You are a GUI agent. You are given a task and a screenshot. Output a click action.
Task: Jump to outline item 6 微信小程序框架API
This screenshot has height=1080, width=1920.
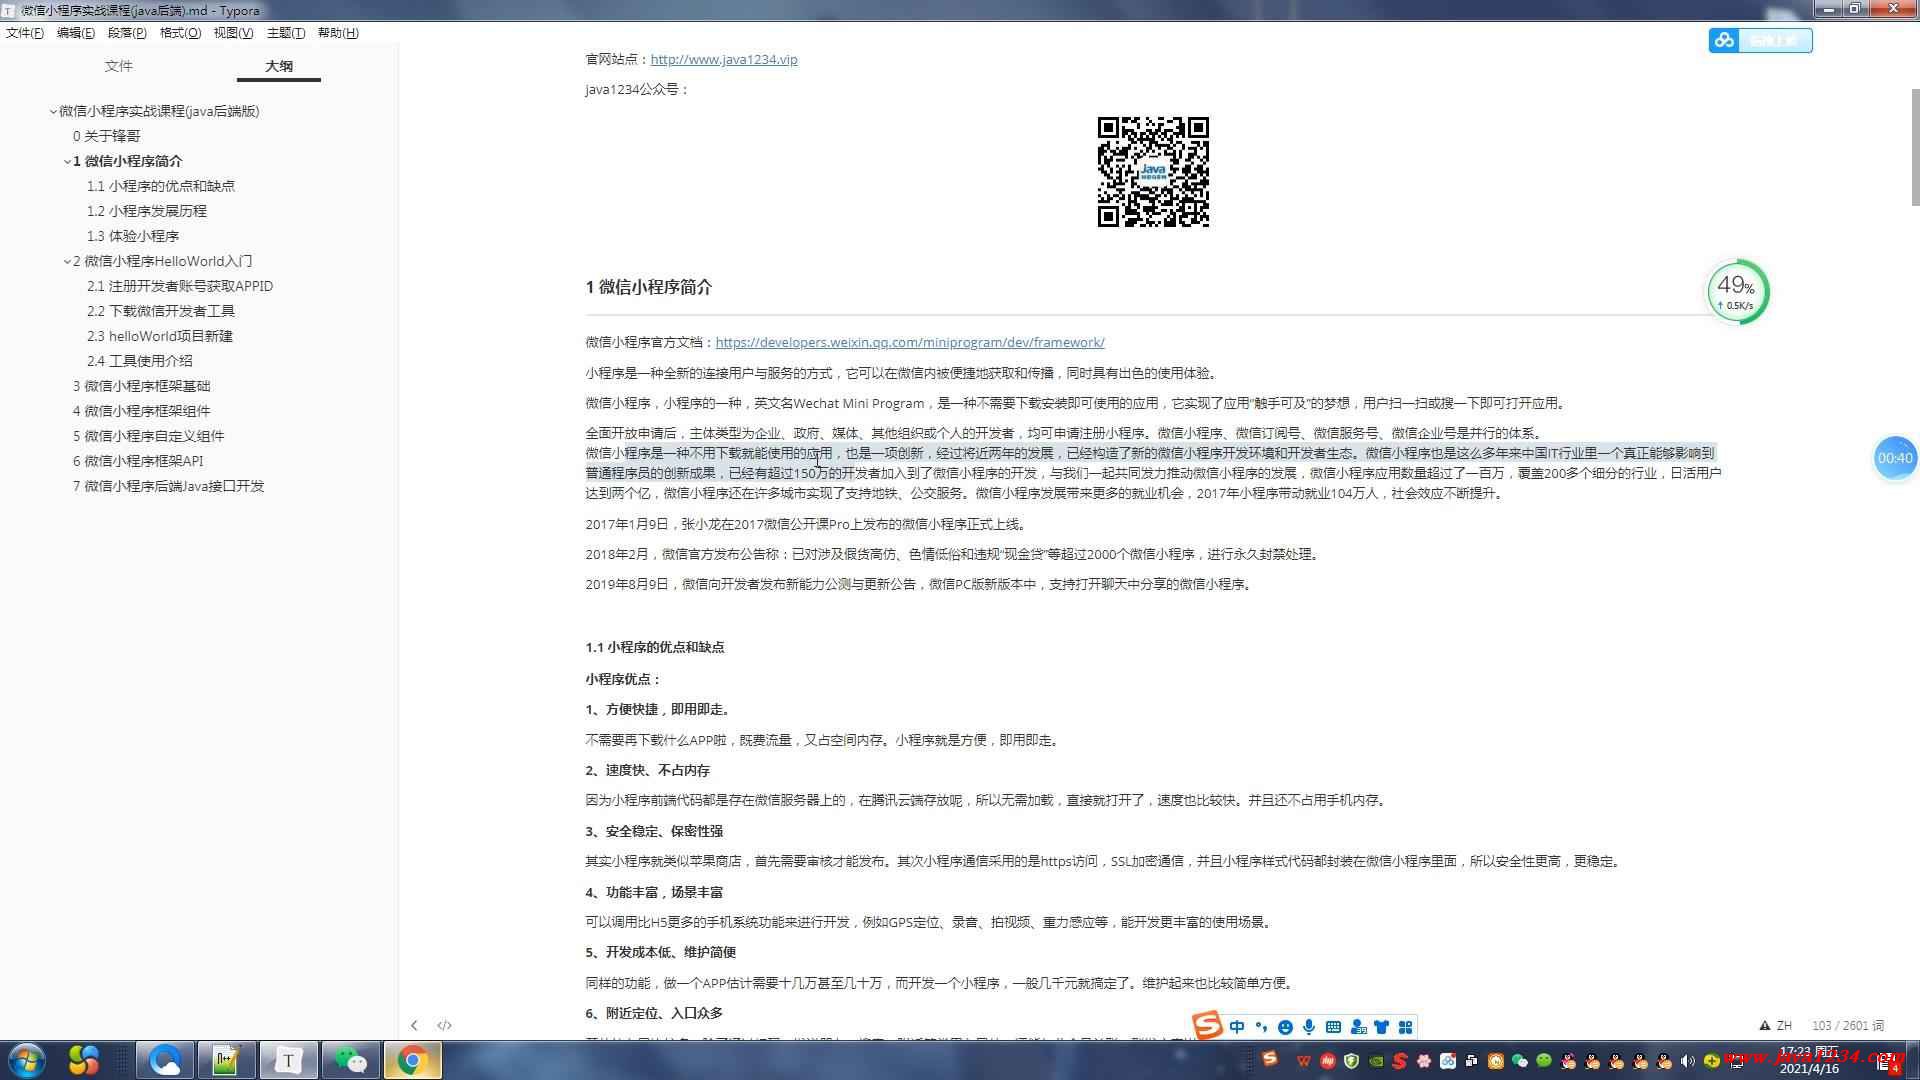coord(138,461)
